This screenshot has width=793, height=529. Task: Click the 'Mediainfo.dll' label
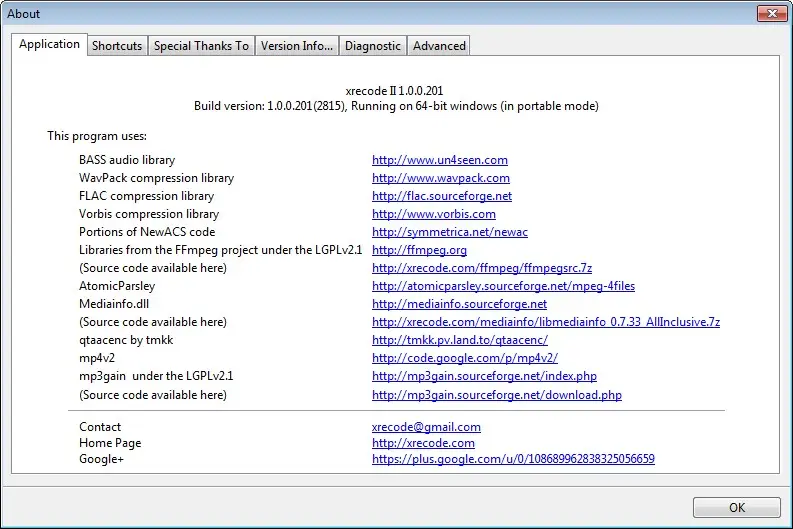click(x=114, y=304)
